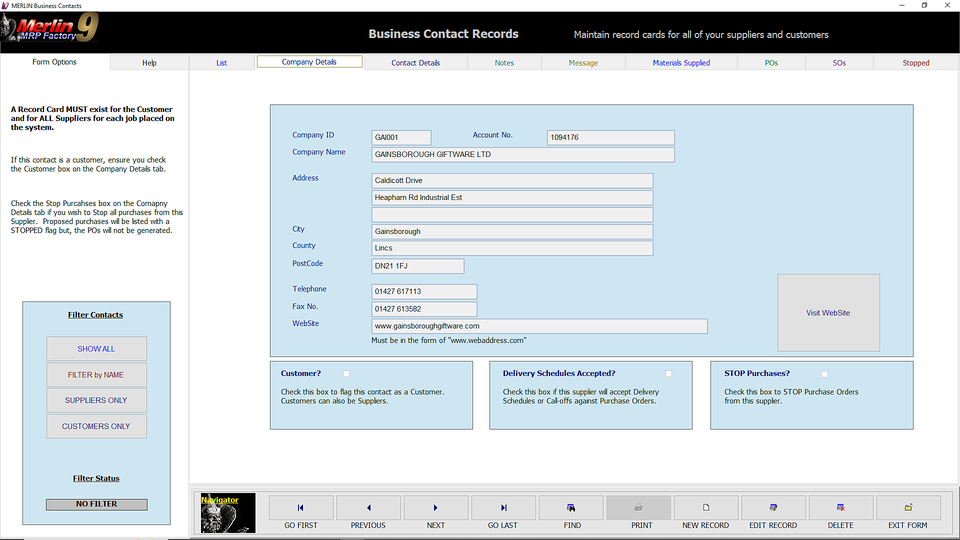
Task: Open Find record search
Action: [x=571, y=508]
